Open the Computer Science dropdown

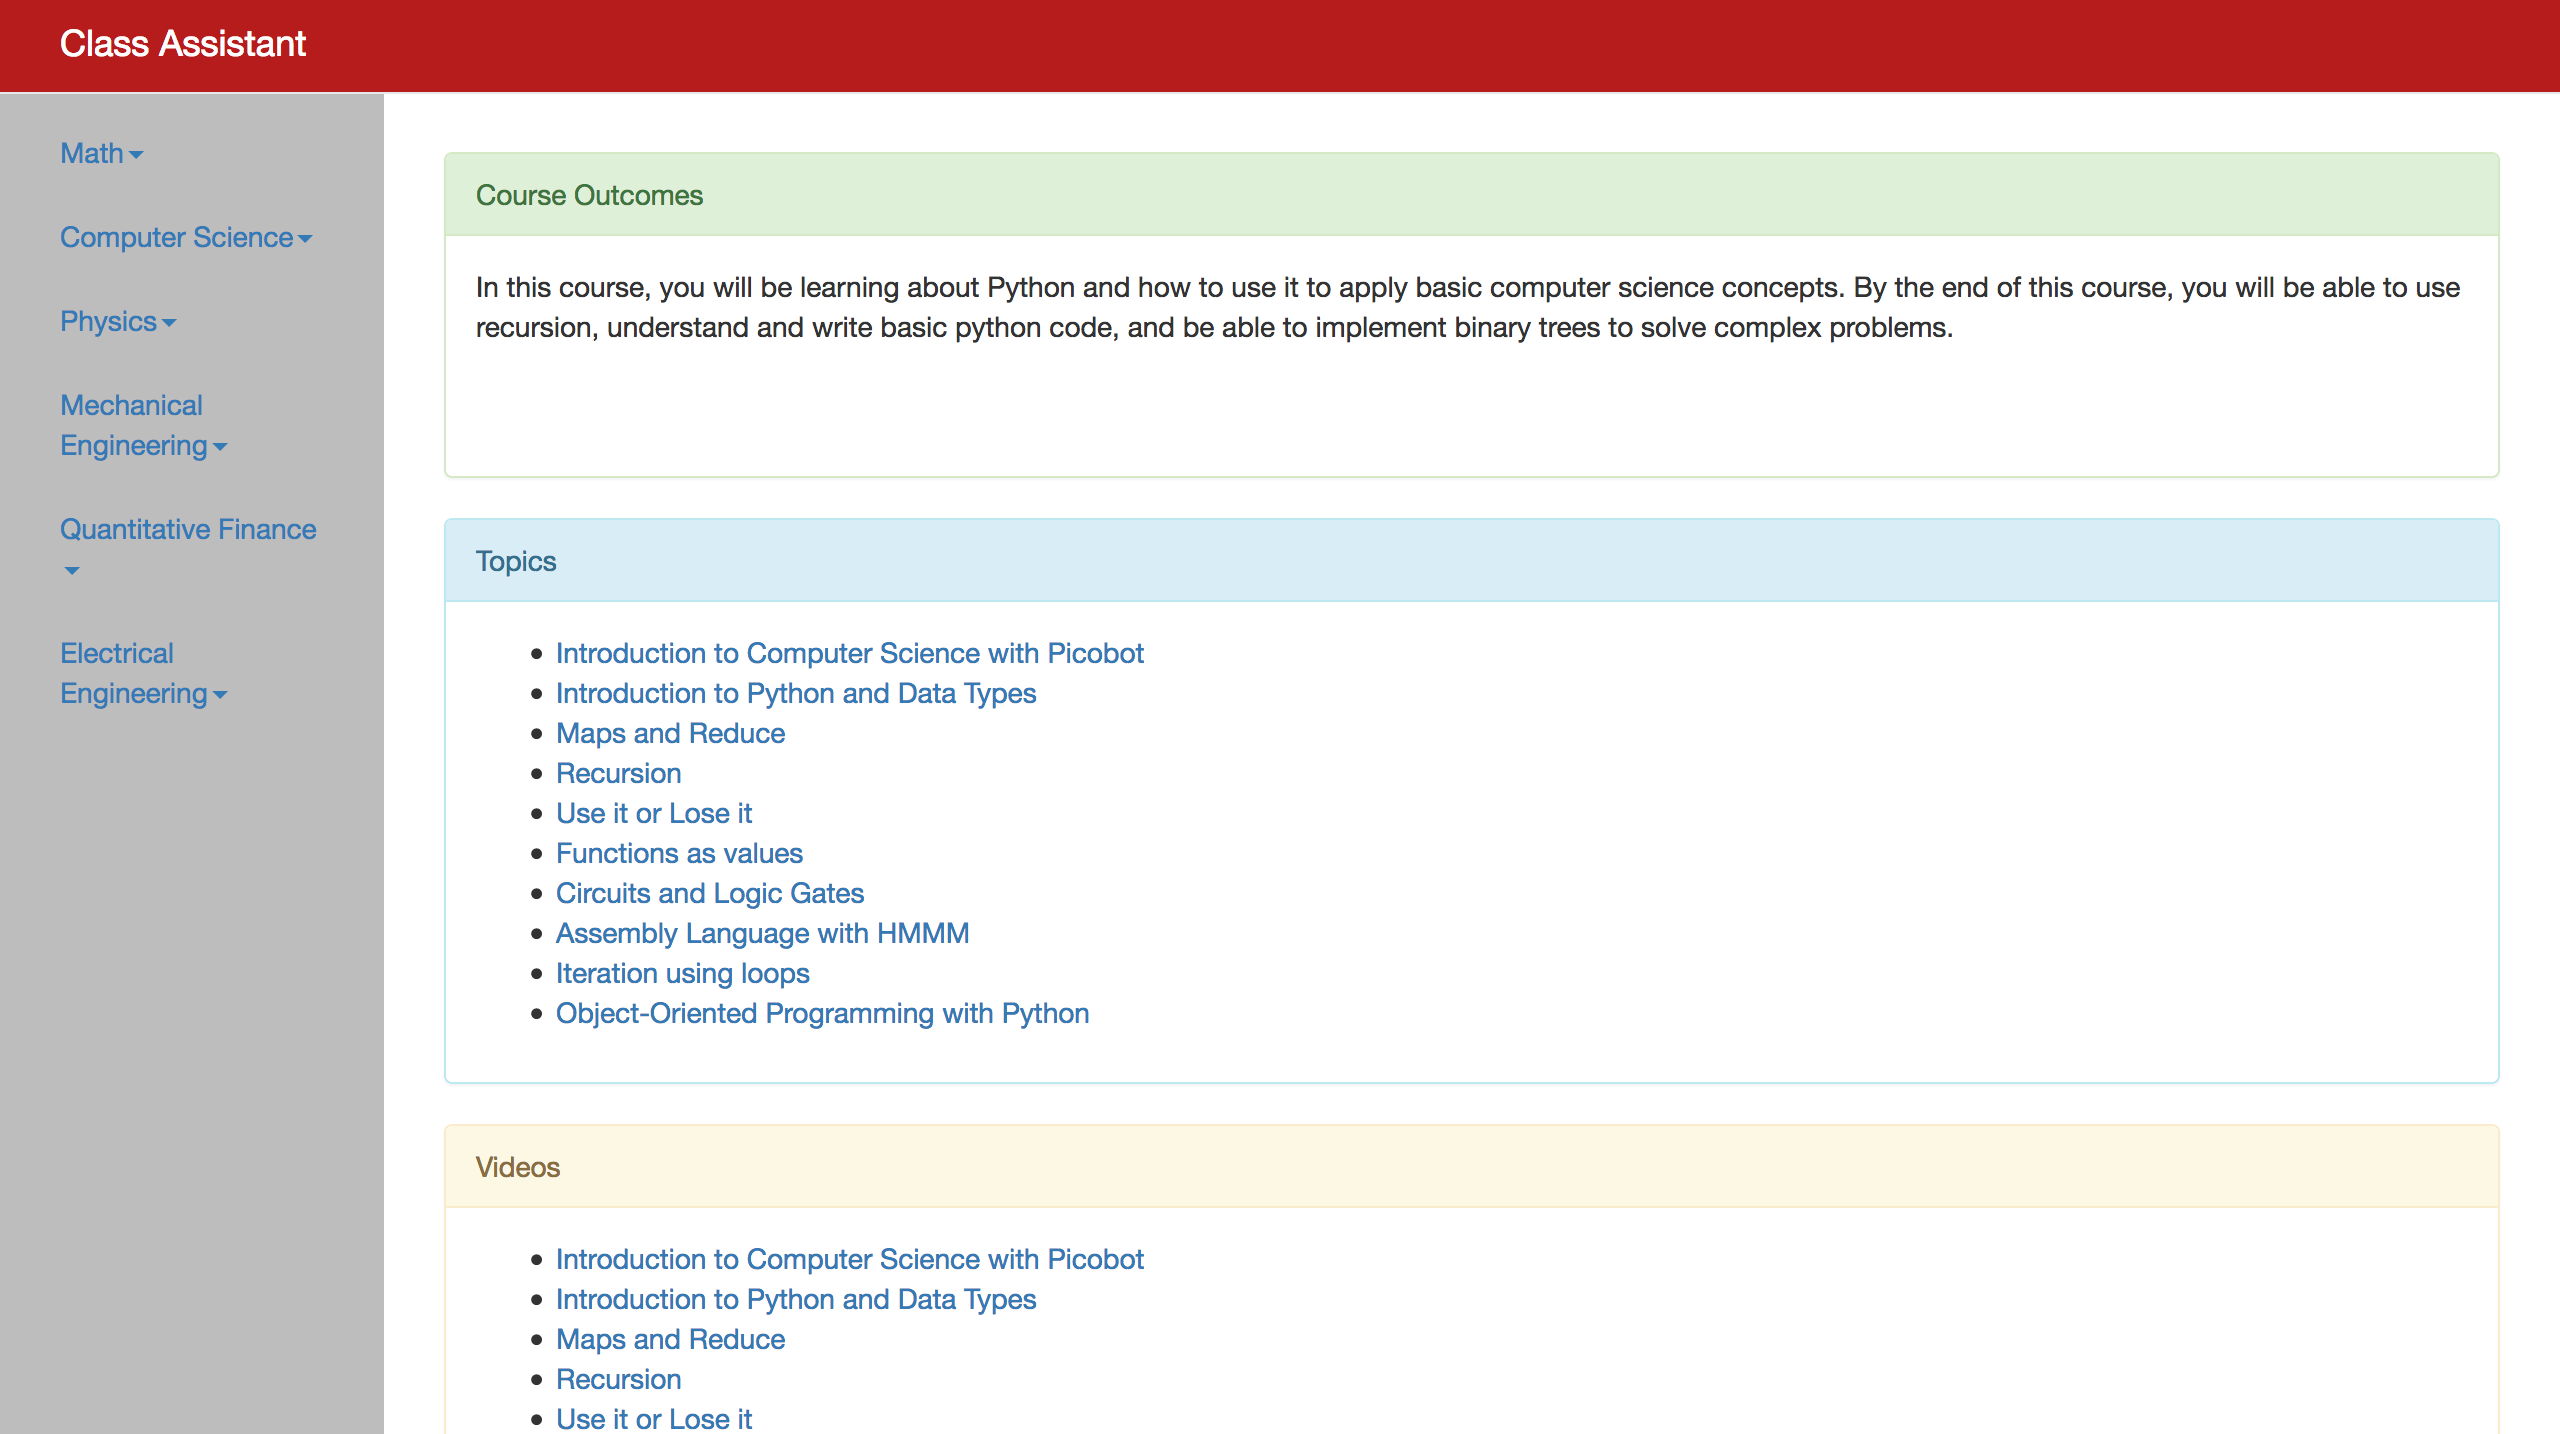[186, 237]
